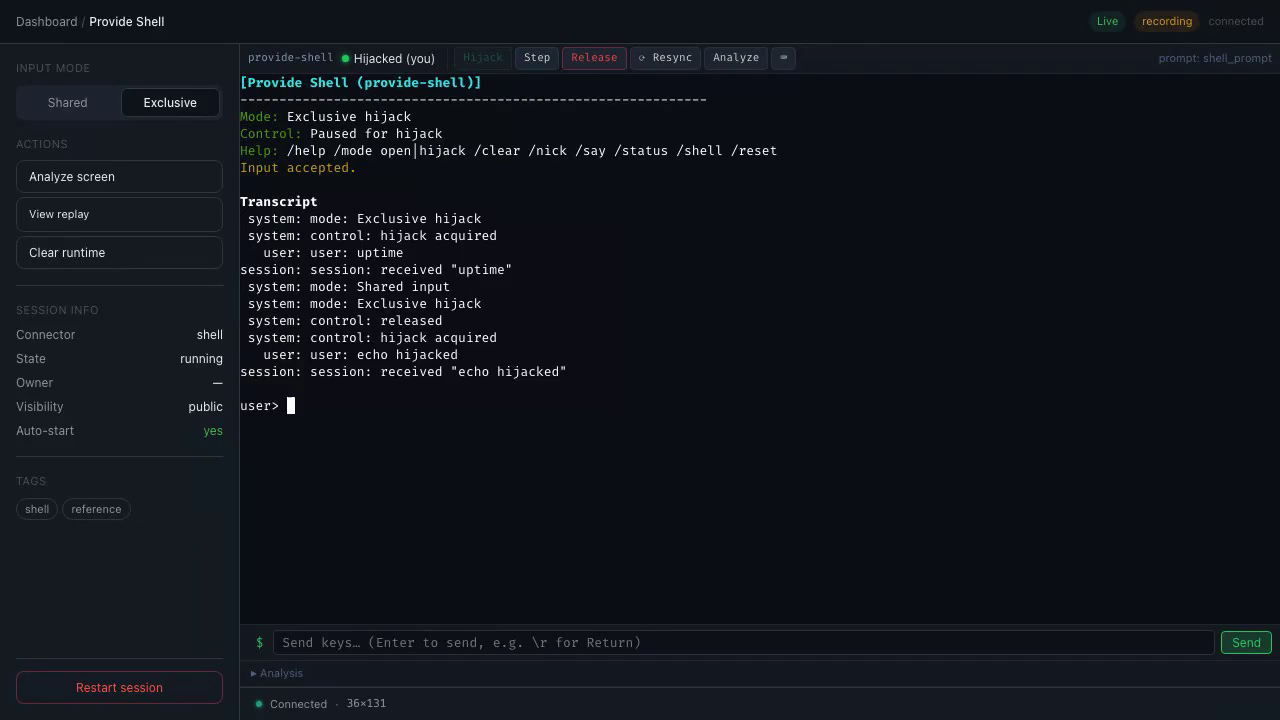Select Shared input mode
The width and height of the screenshot is (1280, 720).
68,103
